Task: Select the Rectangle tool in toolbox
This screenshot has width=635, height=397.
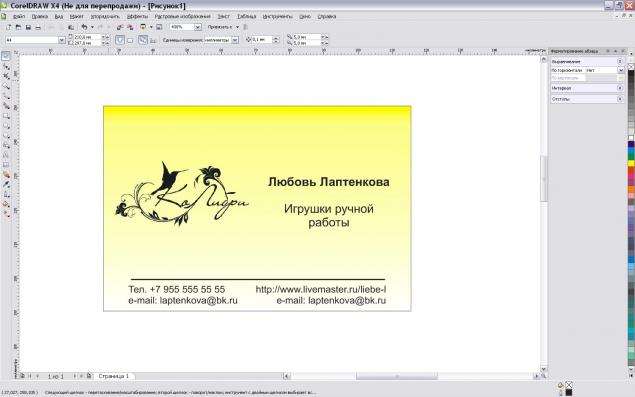Action: (x=6, y=116)
